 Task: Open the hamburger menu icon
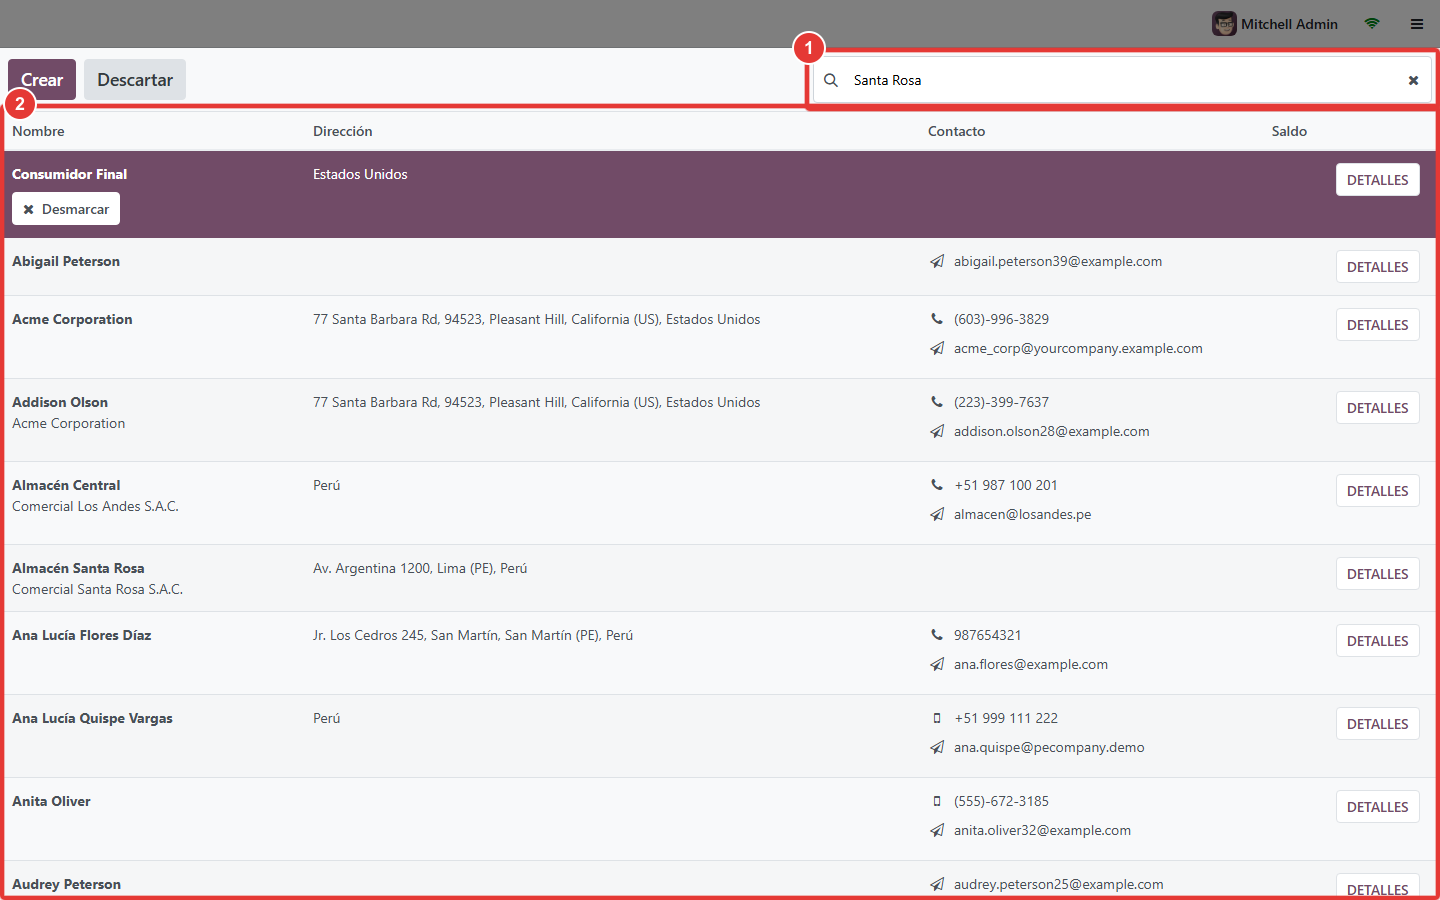(x=1417, y=24)
